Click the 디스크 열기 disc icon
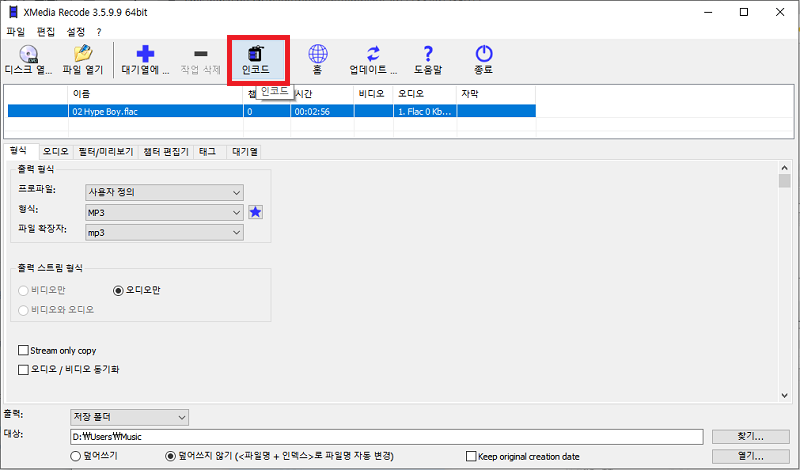Screen dimensions: 800x470 (29, 56)
